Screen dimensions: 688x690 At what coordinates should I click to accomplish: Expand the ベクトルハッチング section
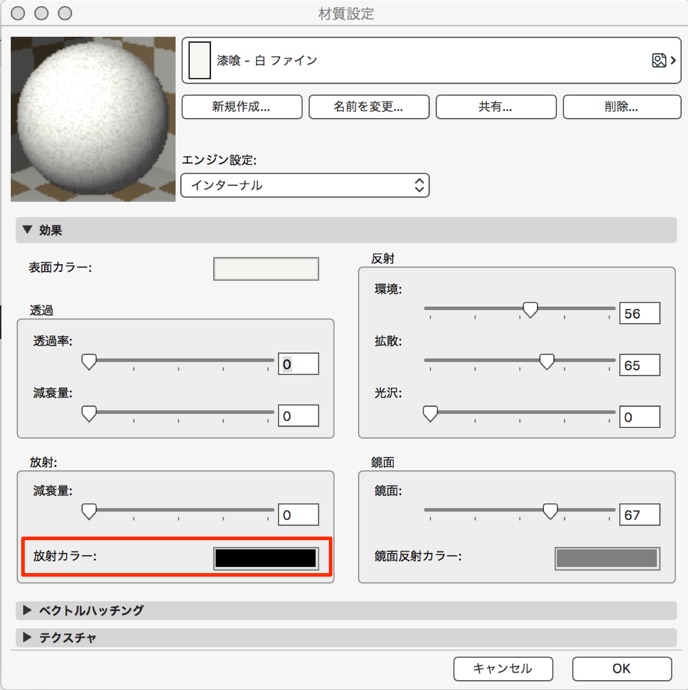click(x=27, y=610)
